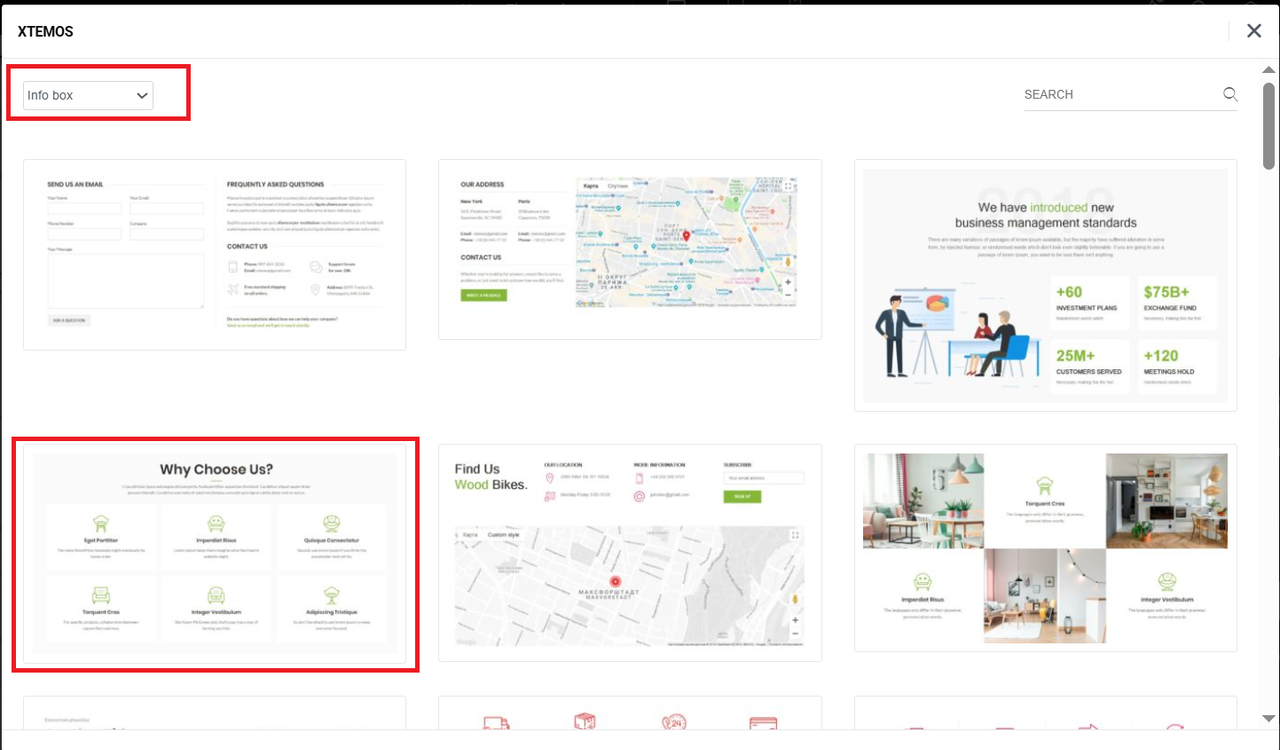The image size is (1280, 750).
Task: Pick the Find Us Wood Bikes template
Action: click(630, 553)
